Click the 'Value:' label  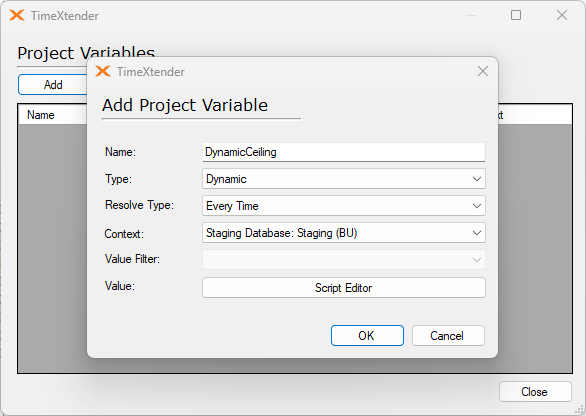[x=120, y=286]
